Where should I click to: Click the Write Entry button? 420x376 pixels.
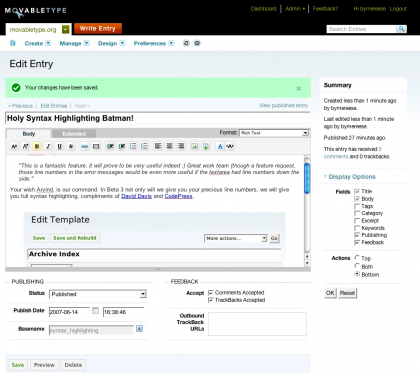point(98,29)
